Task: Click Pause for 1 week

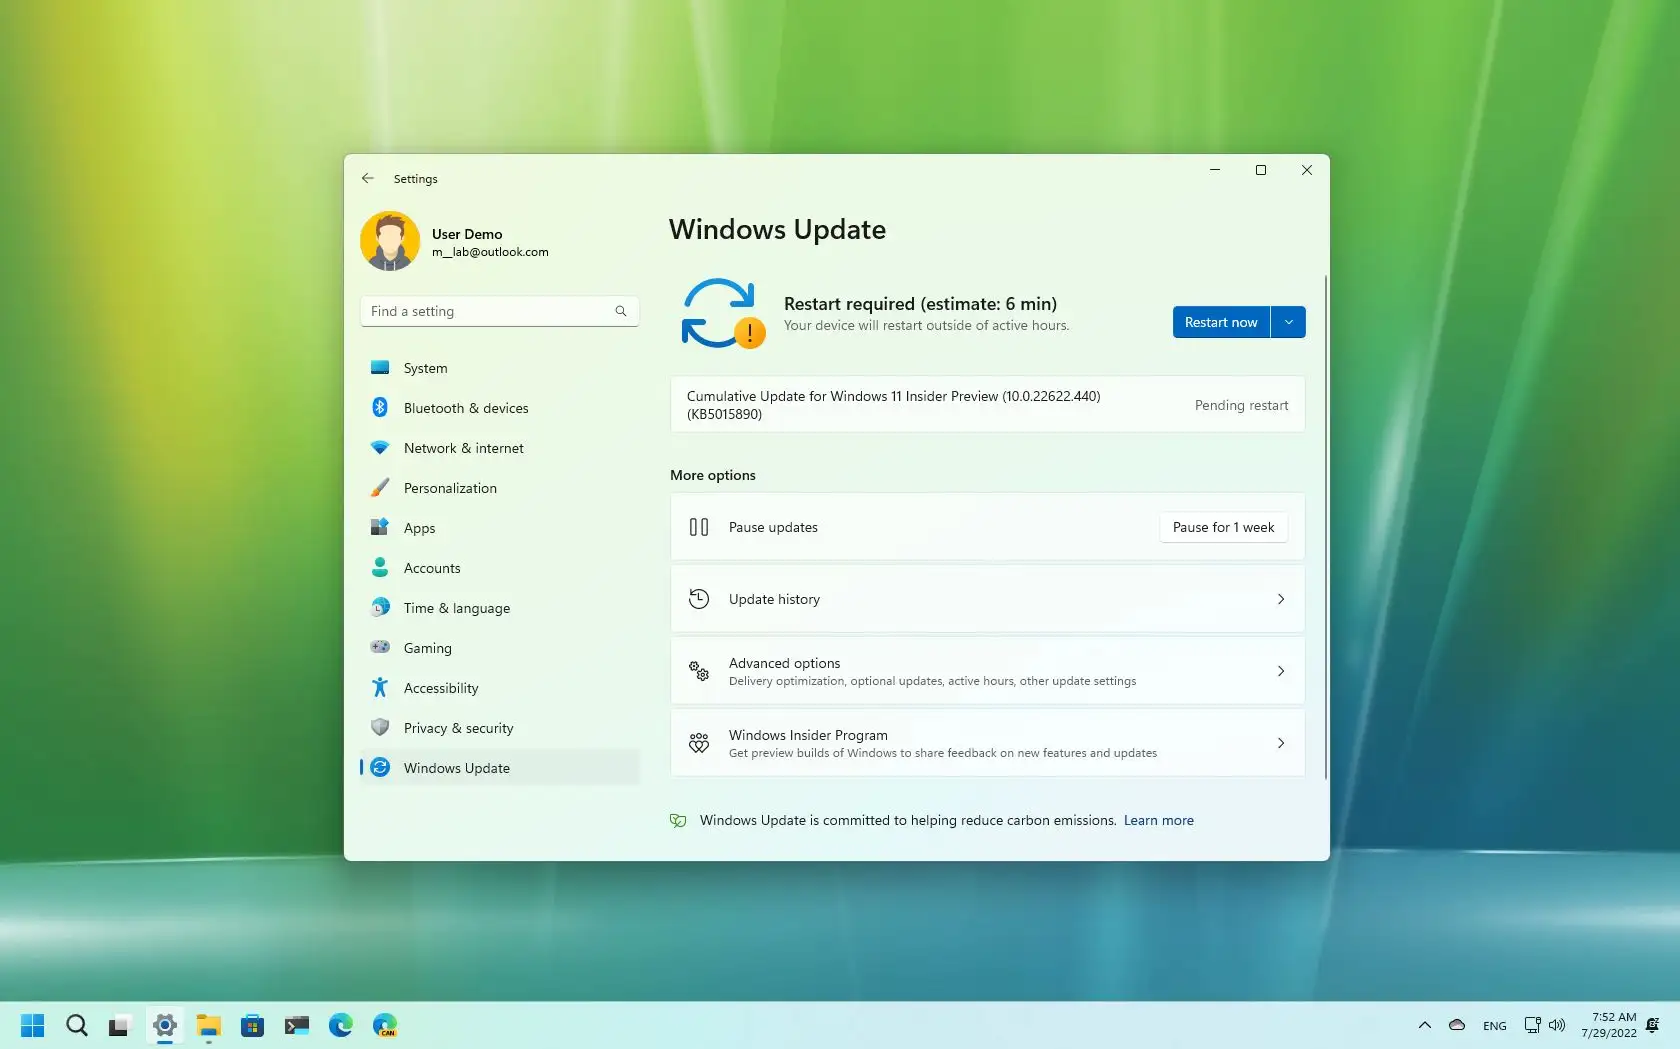Action: pos(1223,527)
